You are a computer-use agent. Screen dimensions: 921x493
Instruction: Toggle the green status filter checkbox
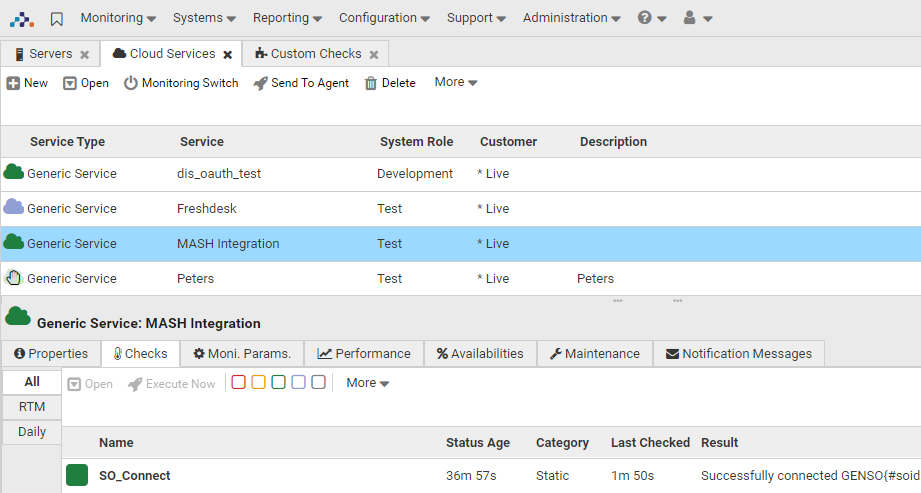278,382
